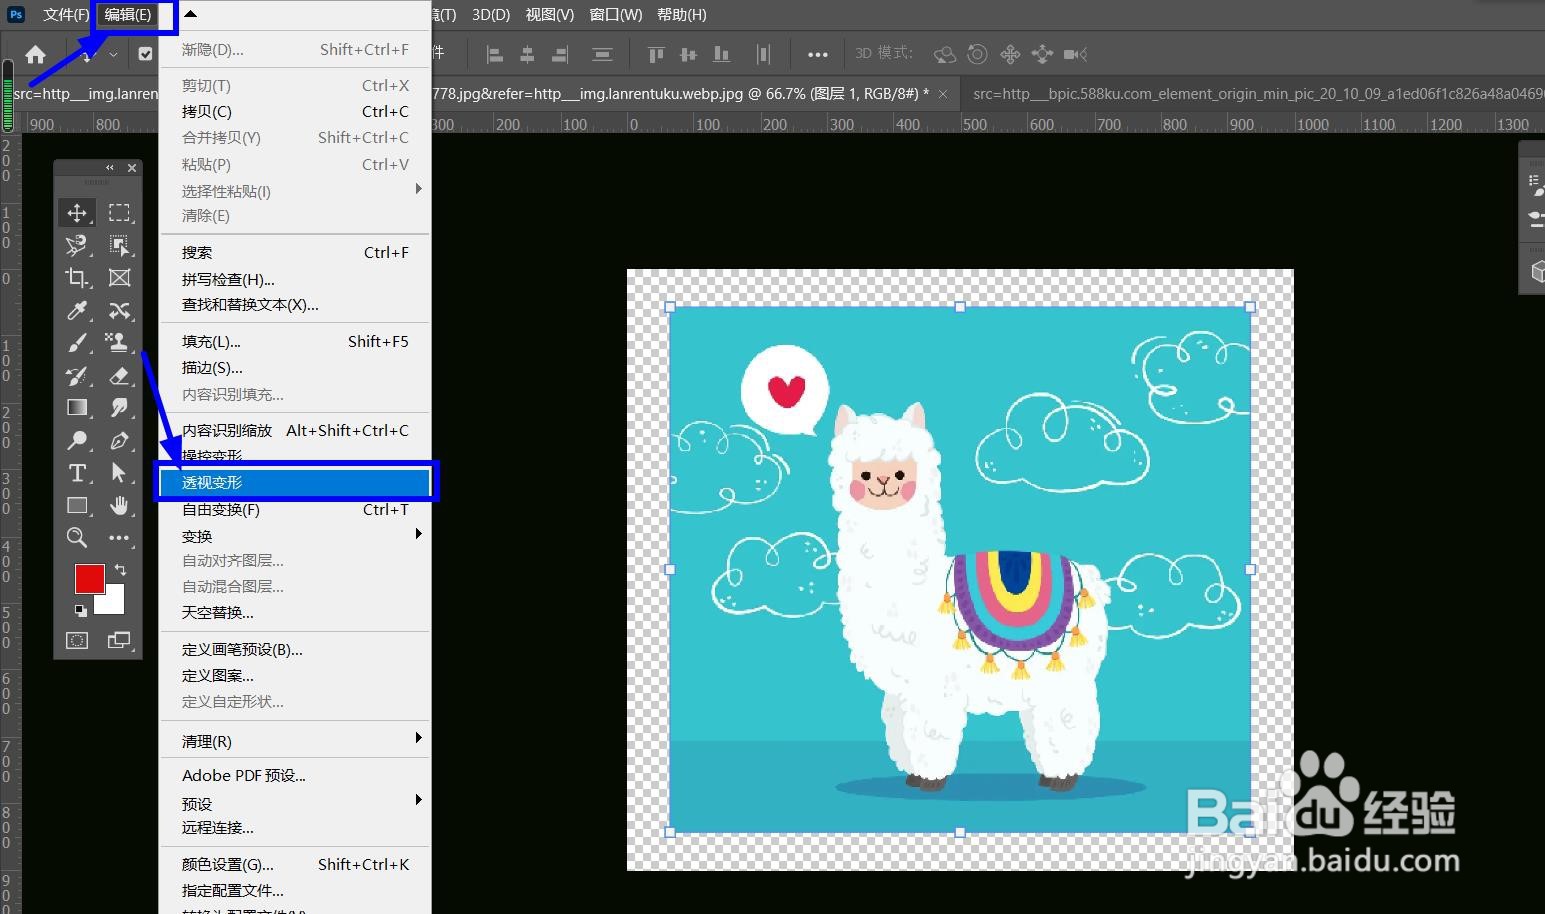
Task: Toggle the auto-select checkbox in options bar
Action: click(146, 54)
